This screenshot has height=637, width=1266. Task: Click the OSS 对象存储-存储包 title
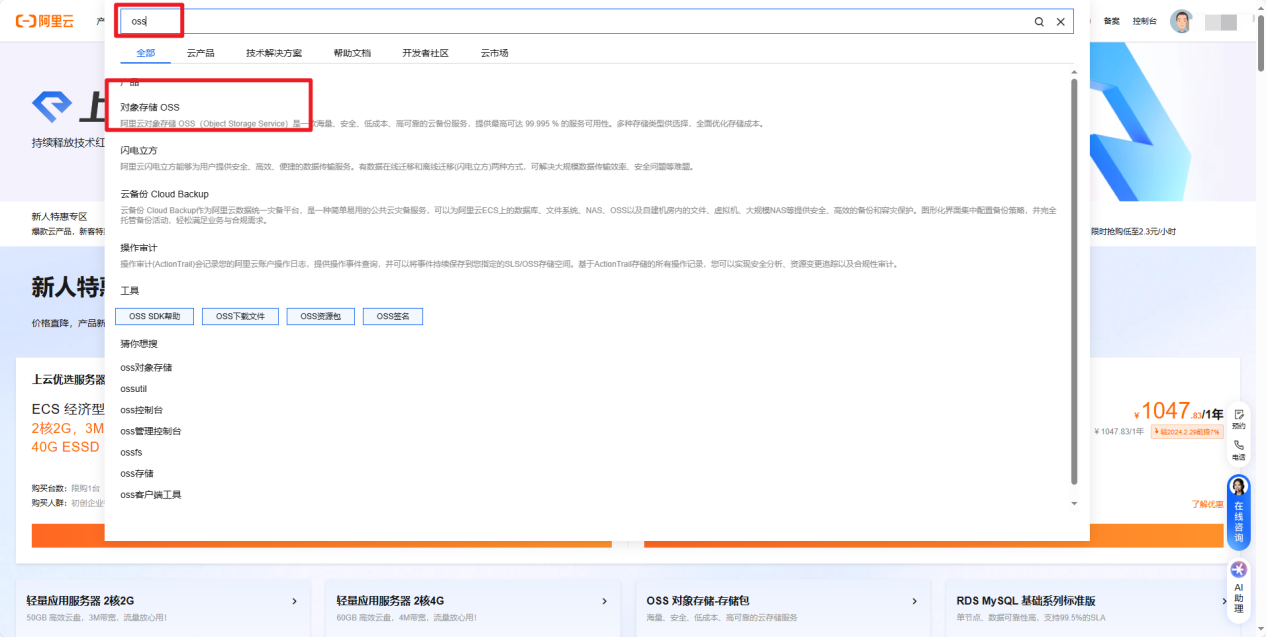click(x=698, y=601)
